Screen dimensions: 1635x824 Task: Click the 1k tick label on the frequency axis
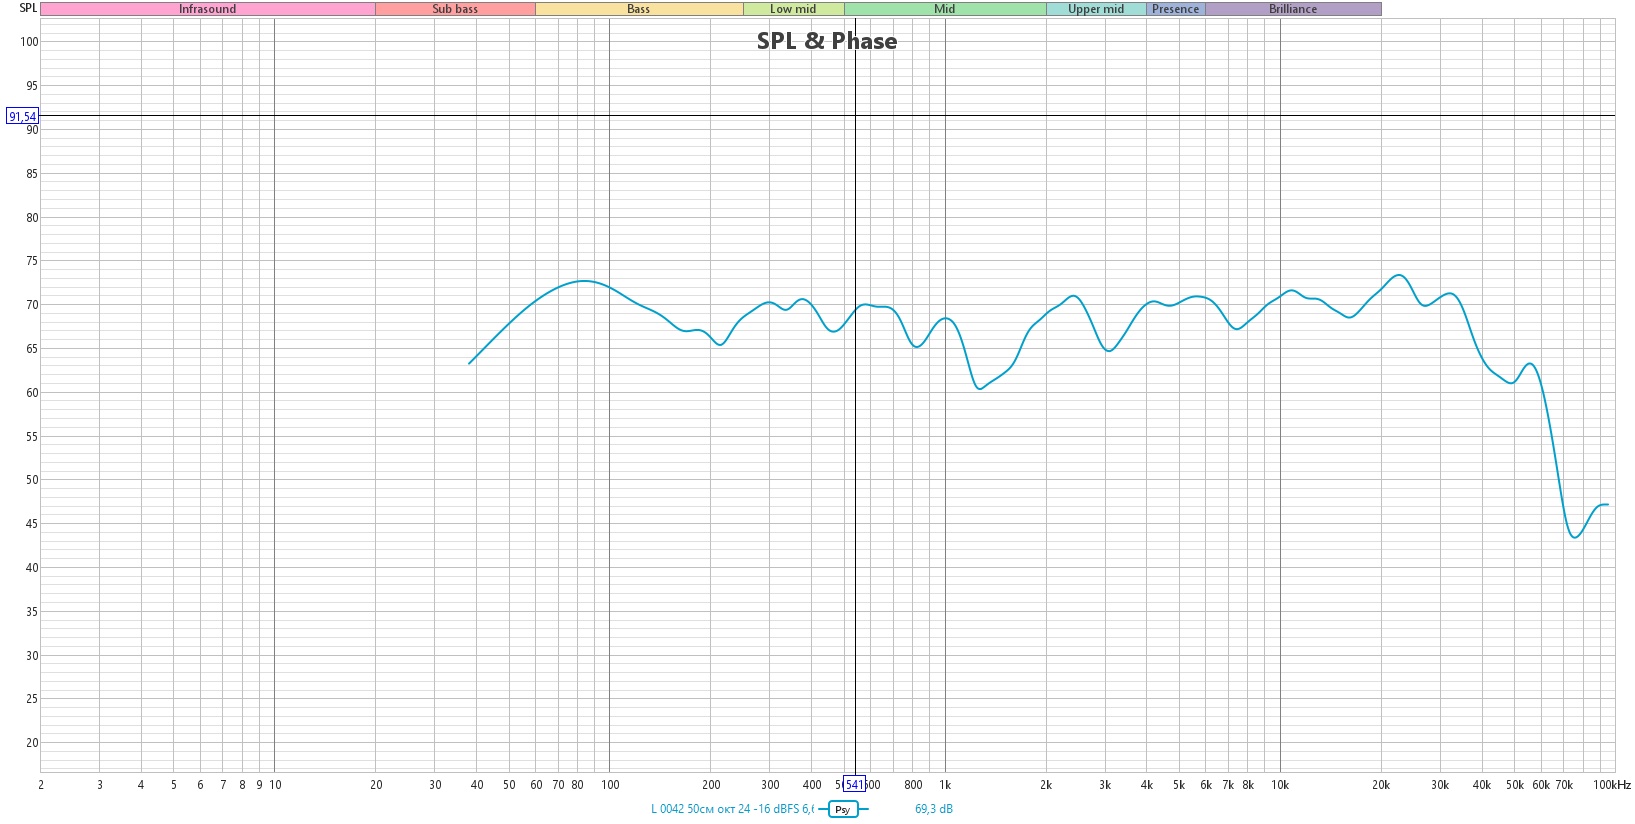click(x=945, y=785)
